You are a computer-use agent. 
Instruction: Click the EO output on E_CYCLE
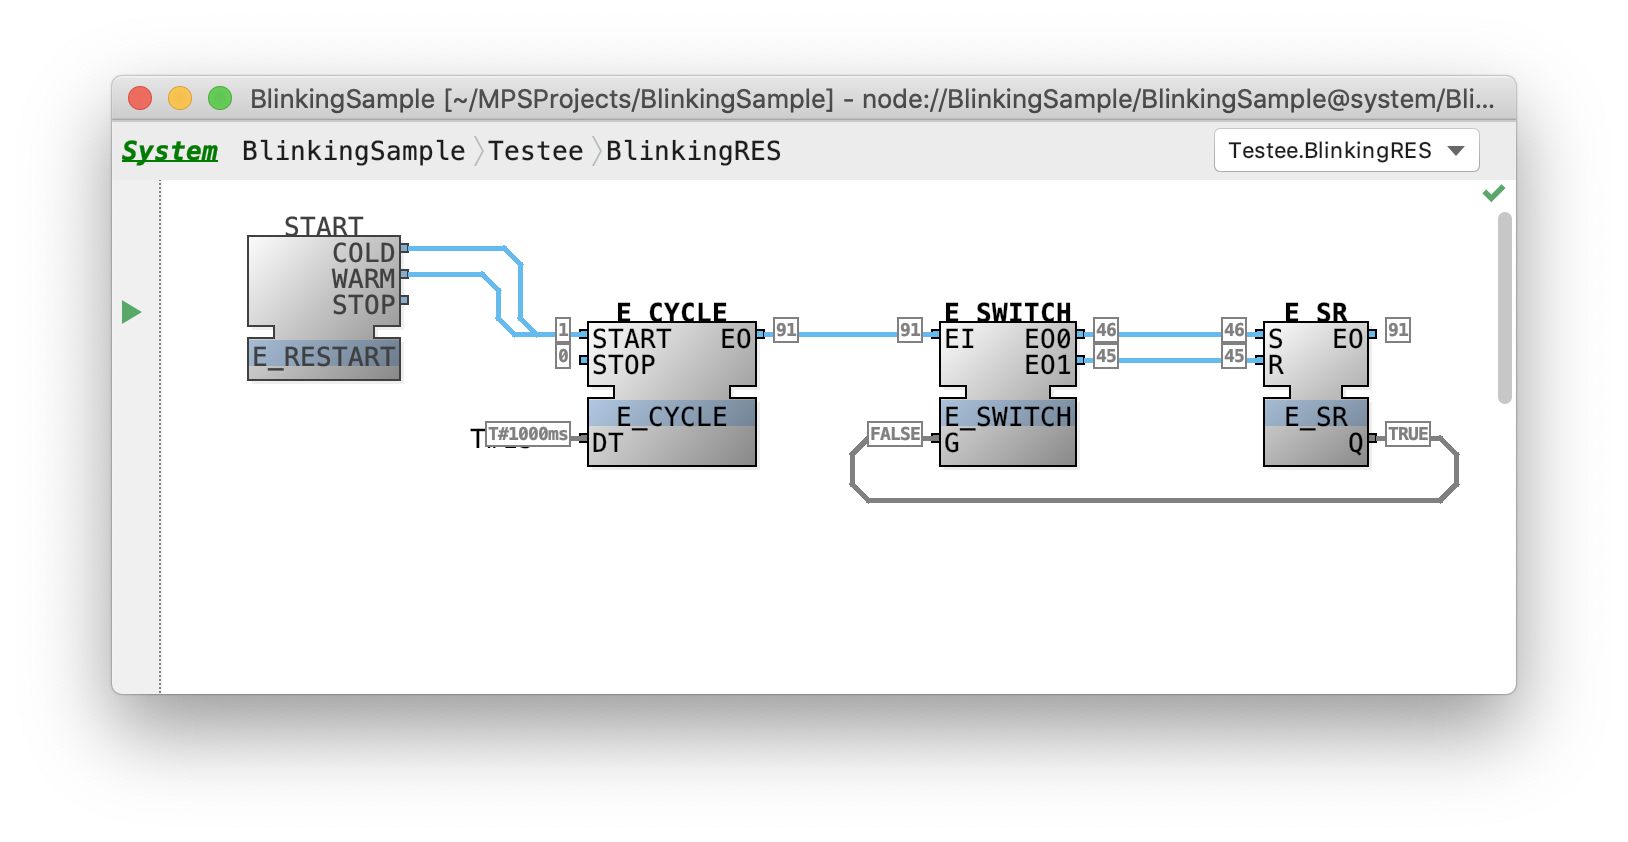point(736,339)
